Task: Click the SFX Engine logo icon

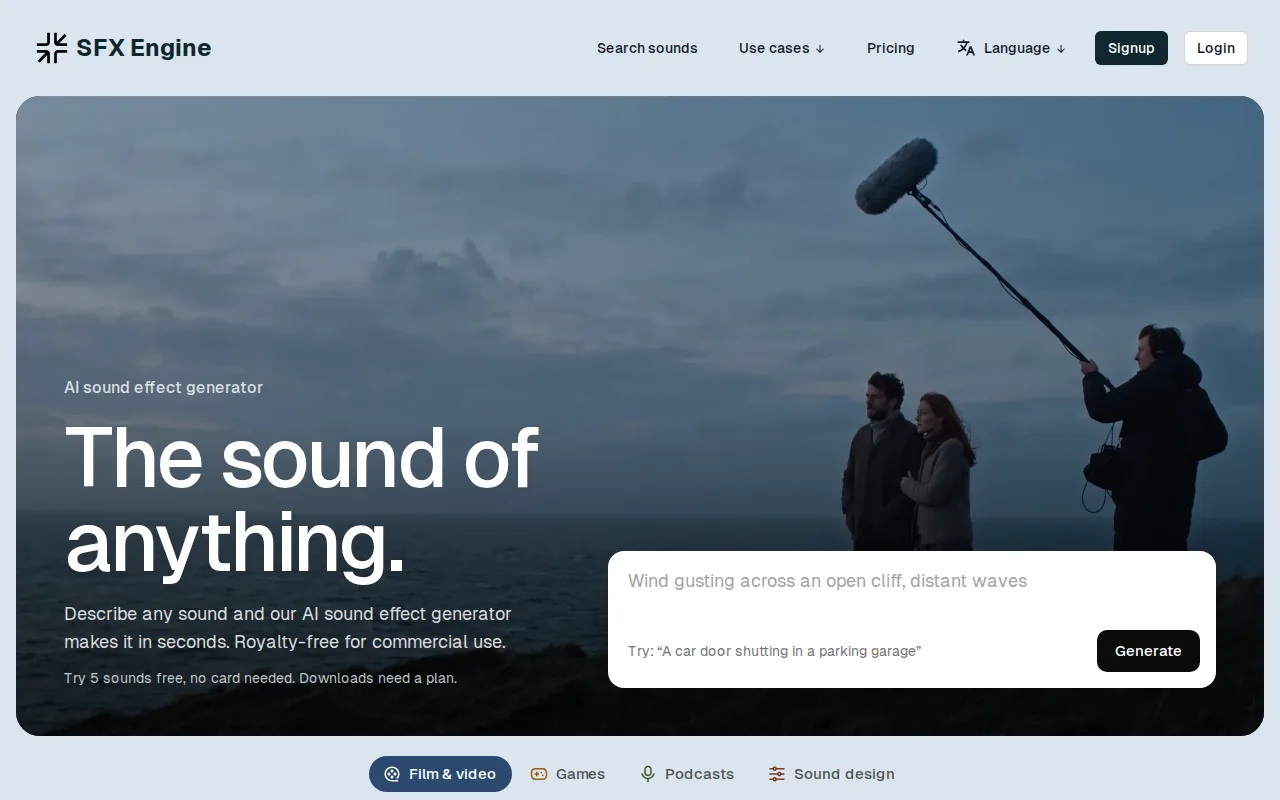Action: (x=52, y=48)
